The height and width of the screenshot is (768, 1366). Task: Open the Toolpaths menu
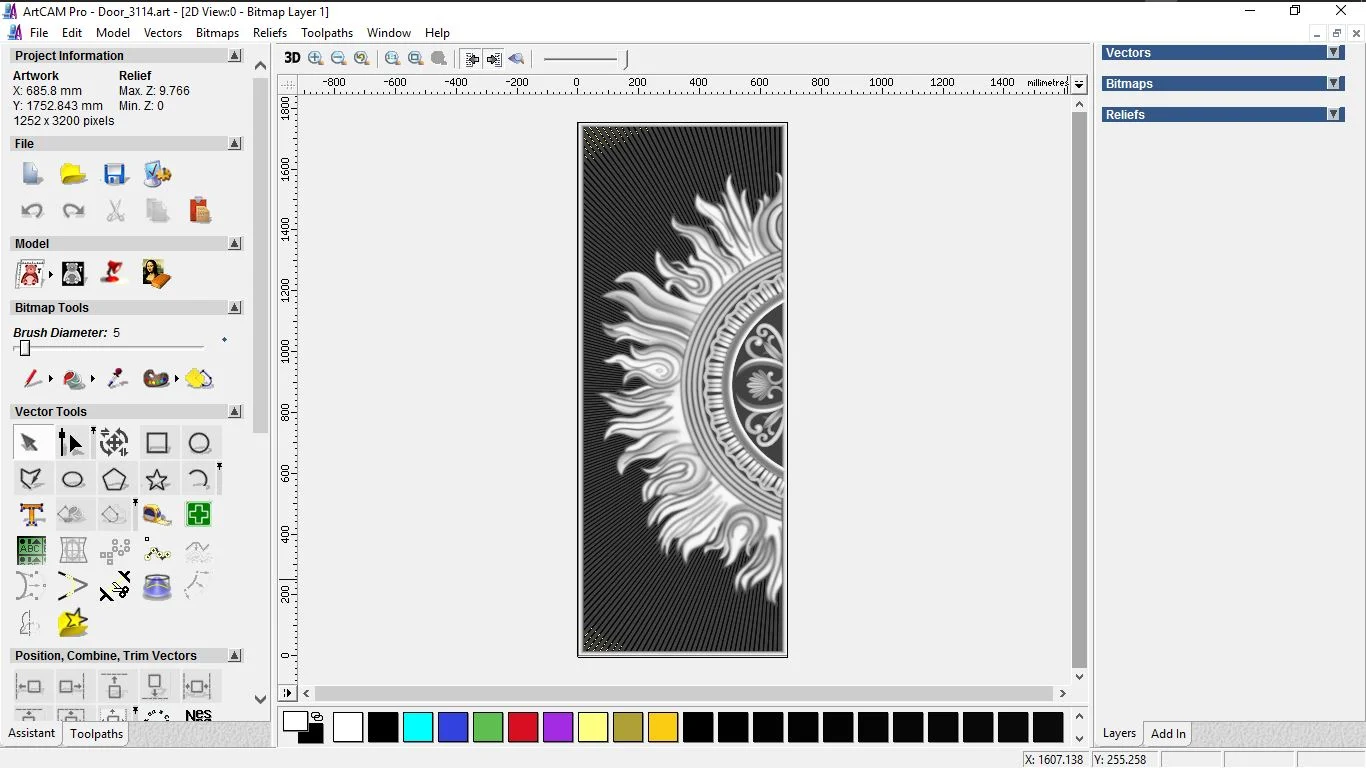click(327, 33)
